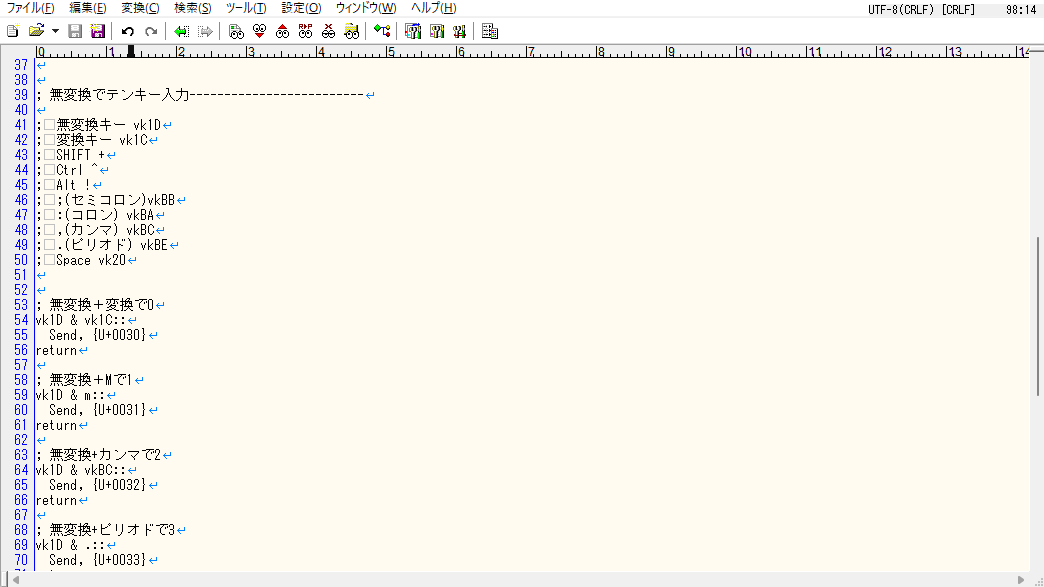This screenshot has width=1044, height=587.
Task: Open a file using folder icon
Action: click(37, 31)
